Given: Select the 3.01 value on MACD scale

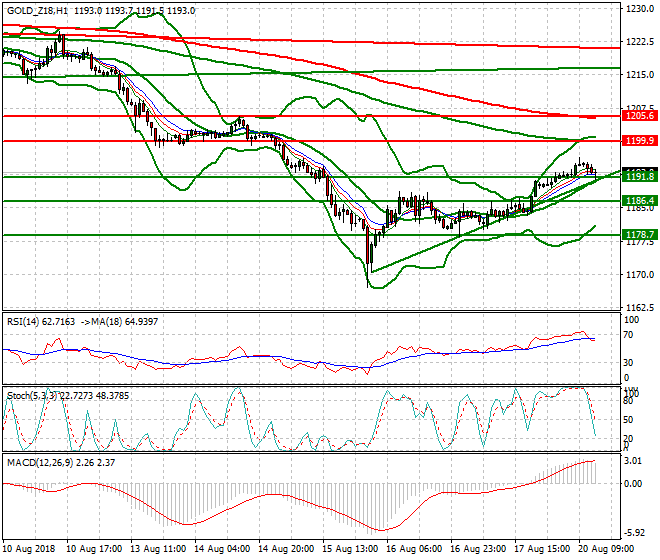Looking at the screenshot, I should 632,461.
